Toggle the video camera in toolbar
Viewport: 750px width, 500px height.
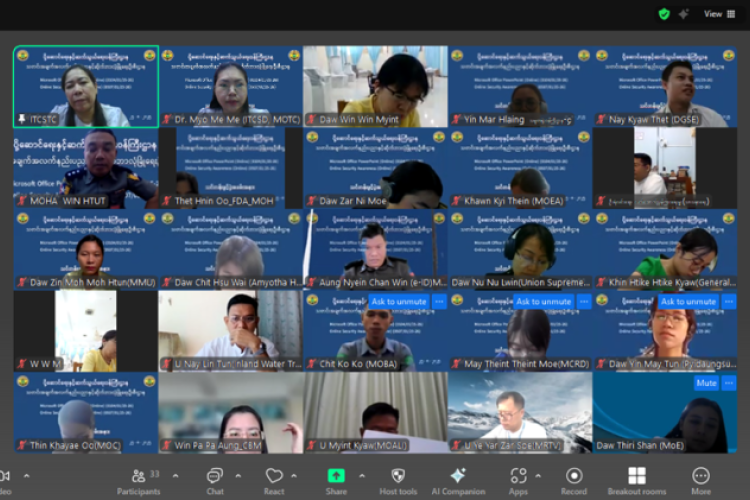pyautogui.click(x=5, y=476)
